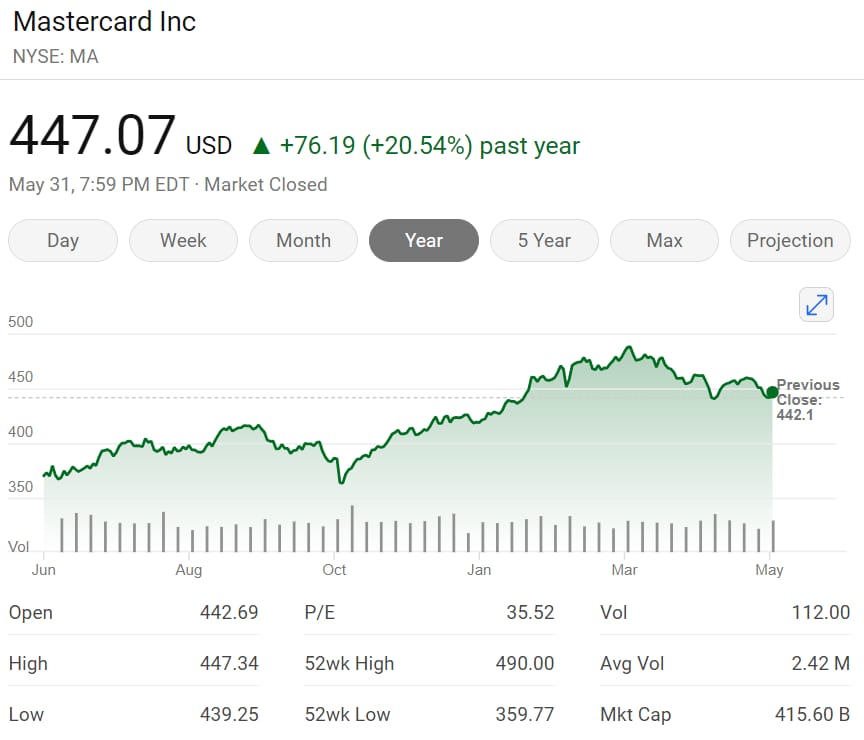Click the 52wk High value 490.00
The width and height of the screenshot is (864, 740).
(525, 663)
